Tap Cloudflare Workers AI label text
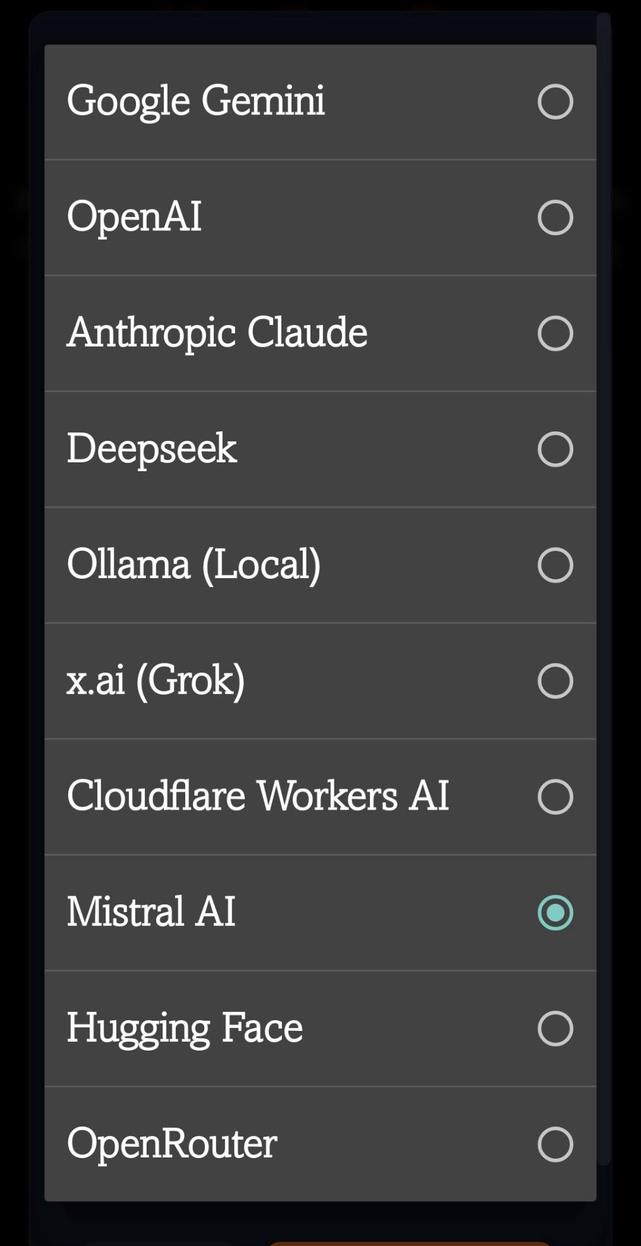 (258, 797)
